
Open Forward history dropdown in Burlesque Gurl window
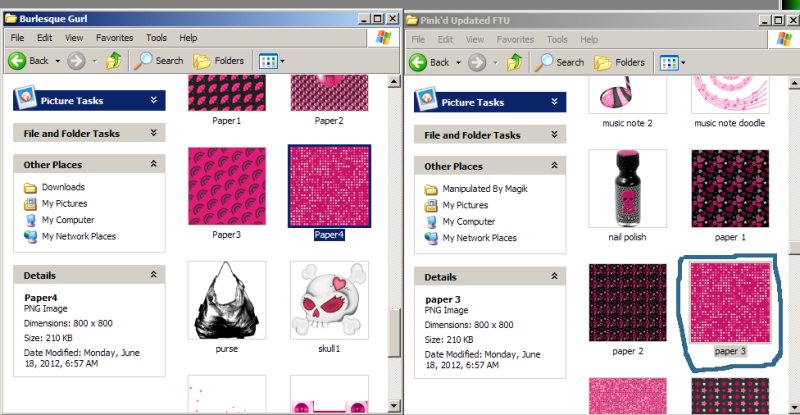click(94, 61)
